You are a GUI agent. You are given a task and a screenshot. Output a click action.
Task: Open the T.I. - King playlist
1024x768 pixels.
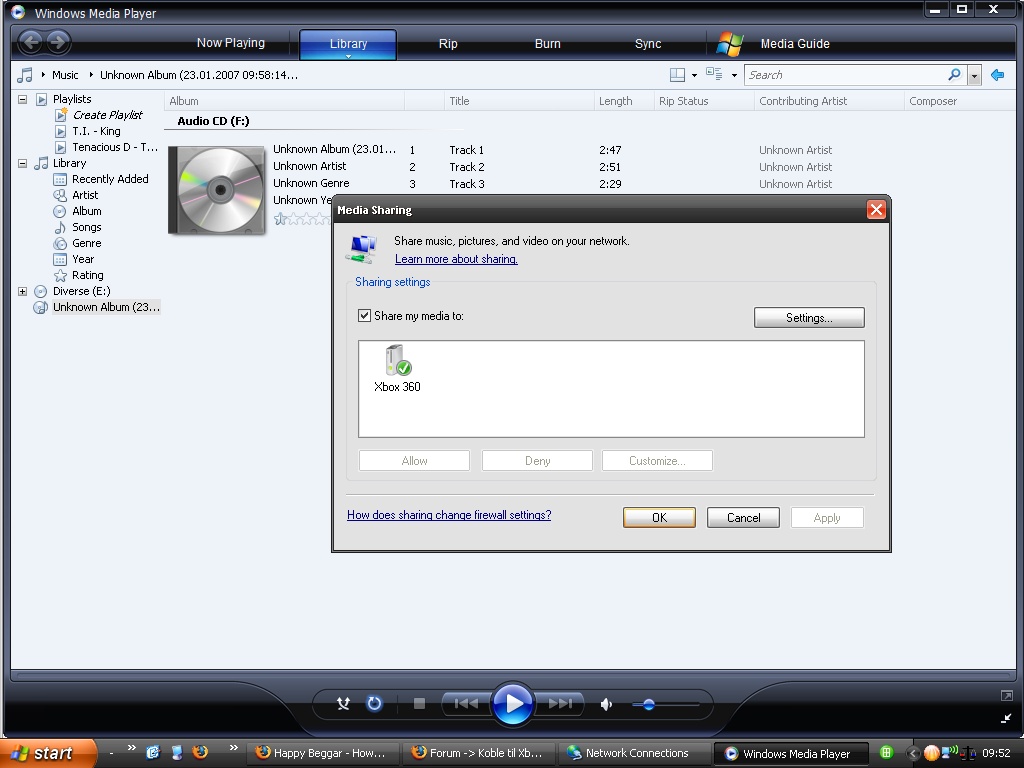tap(97, 131)
